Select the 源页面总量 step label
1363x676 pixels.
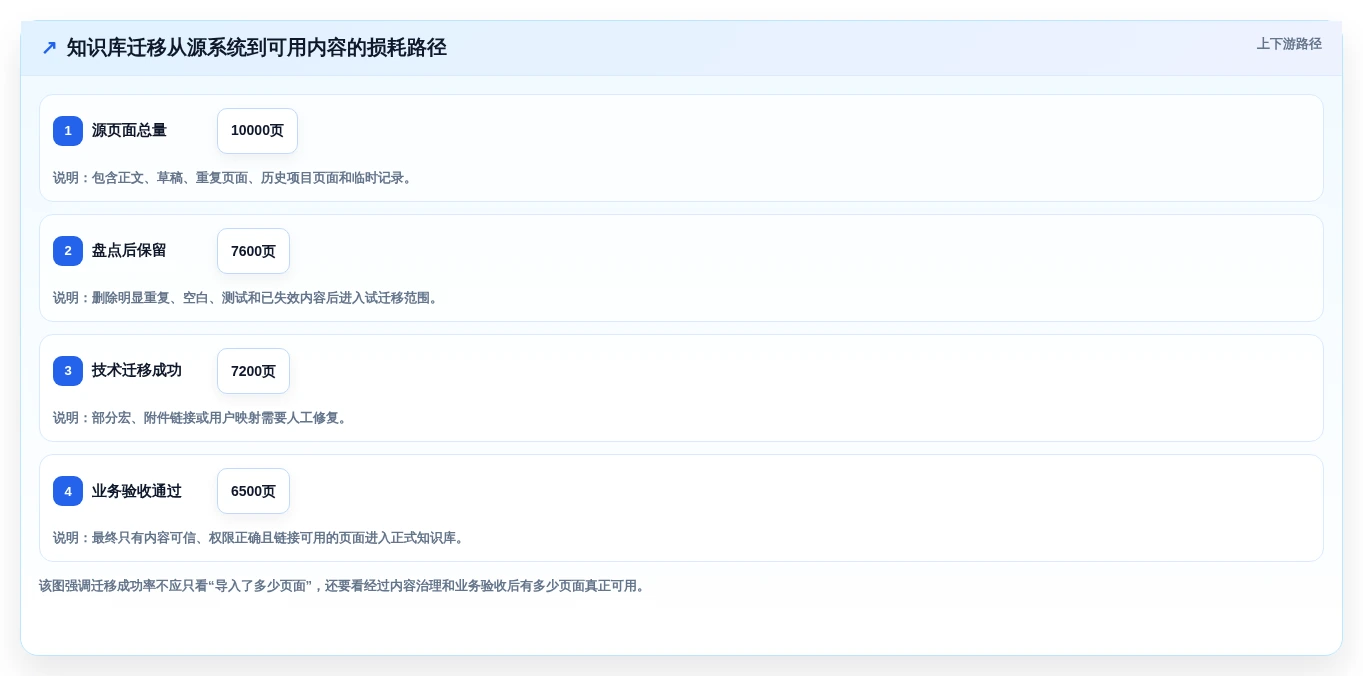coord(129,131)
